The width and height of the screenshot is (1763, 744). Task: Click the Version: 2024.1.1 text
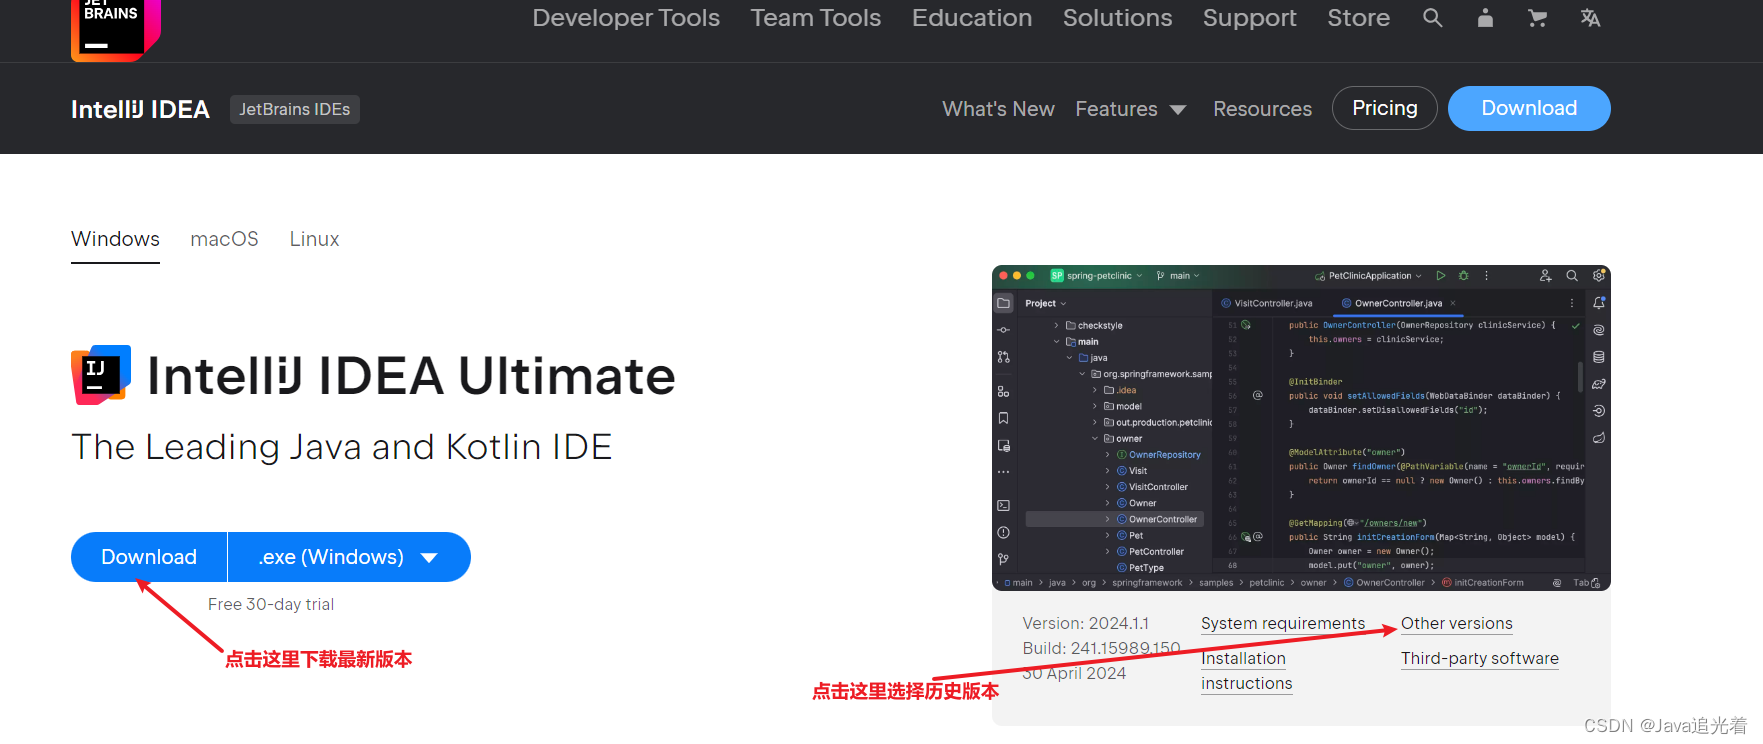(x=1086, y=624)
